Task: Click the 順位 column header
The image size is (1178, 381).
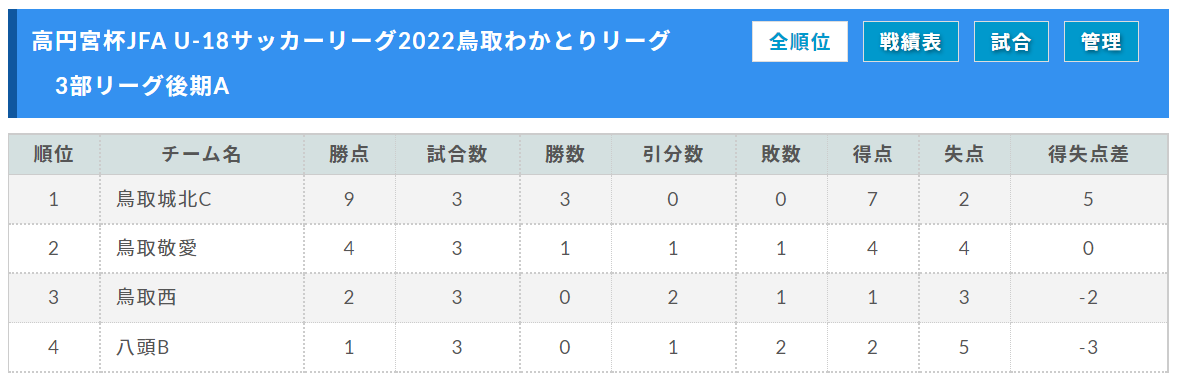Action: 53,155
